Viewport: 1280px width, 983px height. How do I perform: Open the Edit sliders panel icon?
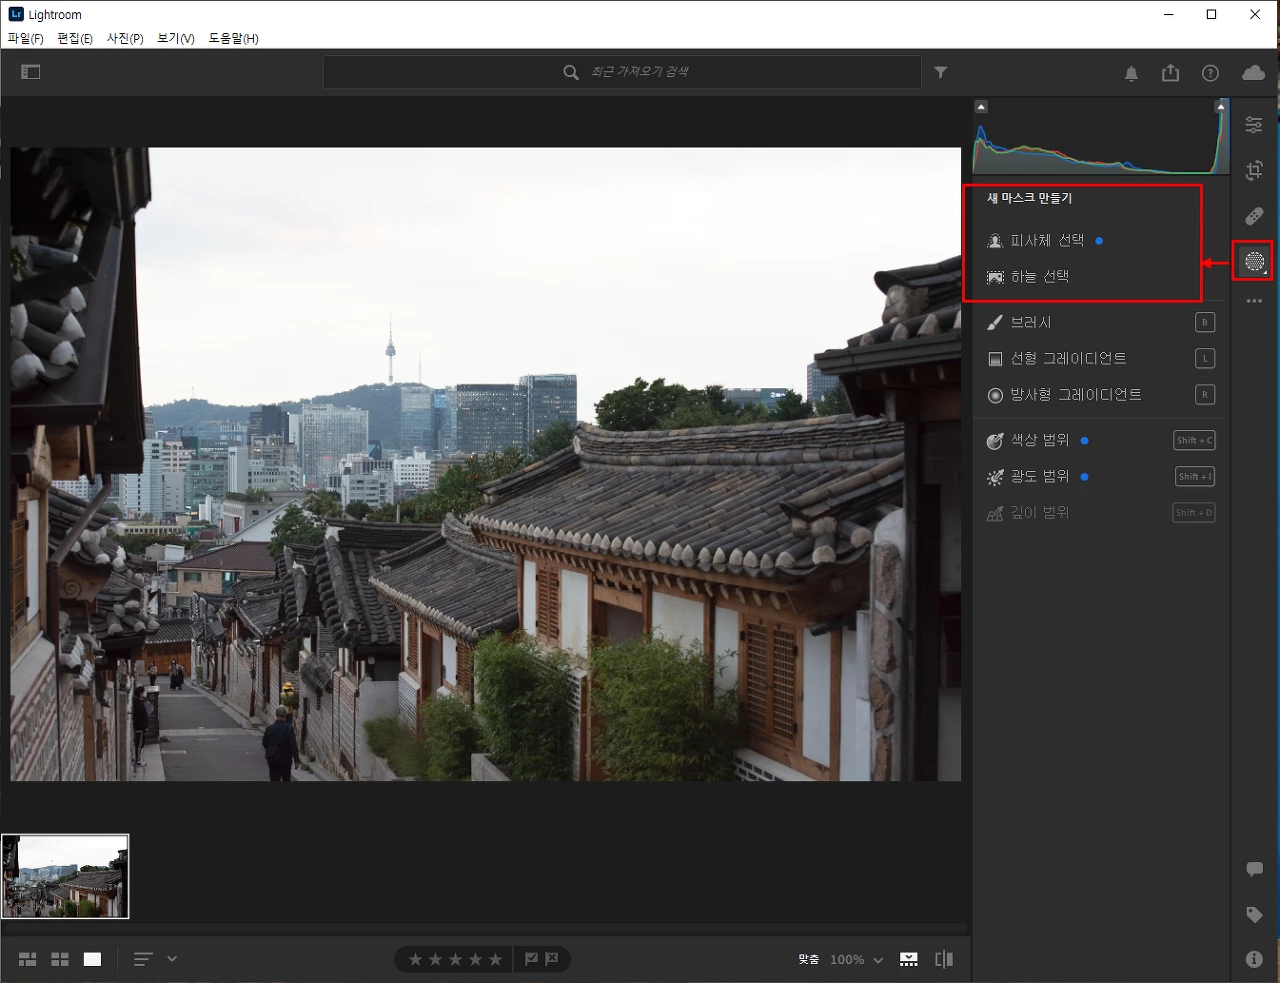tap(1253, 125)
